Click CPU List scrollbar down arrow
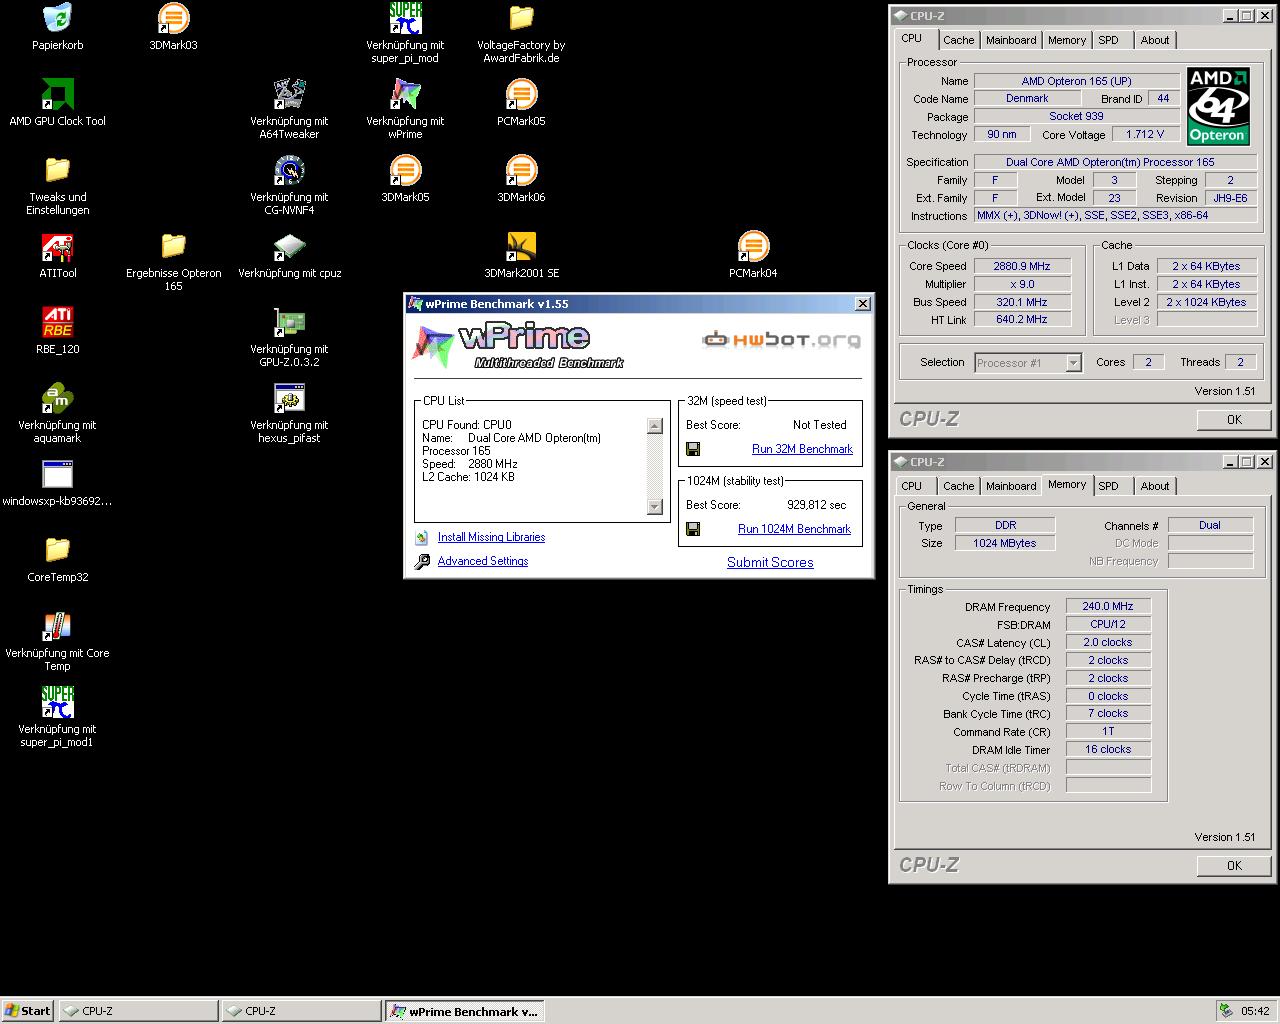The width and height of the screenshot is (1280, 1024). point(655,507)
